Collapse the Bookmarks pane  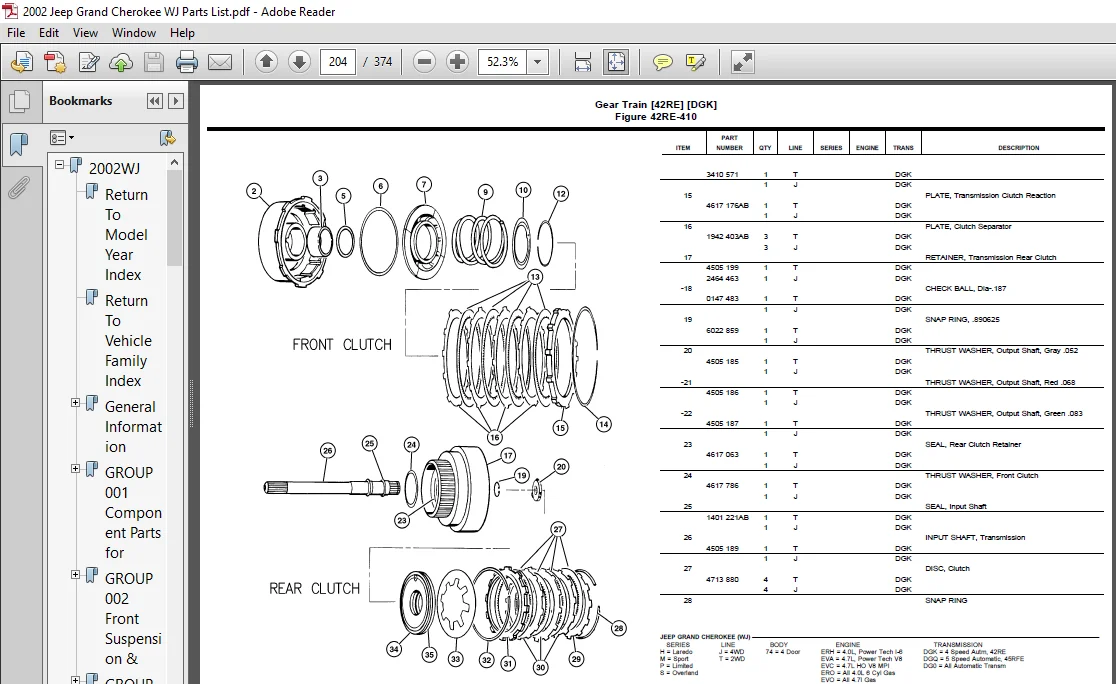154,101
